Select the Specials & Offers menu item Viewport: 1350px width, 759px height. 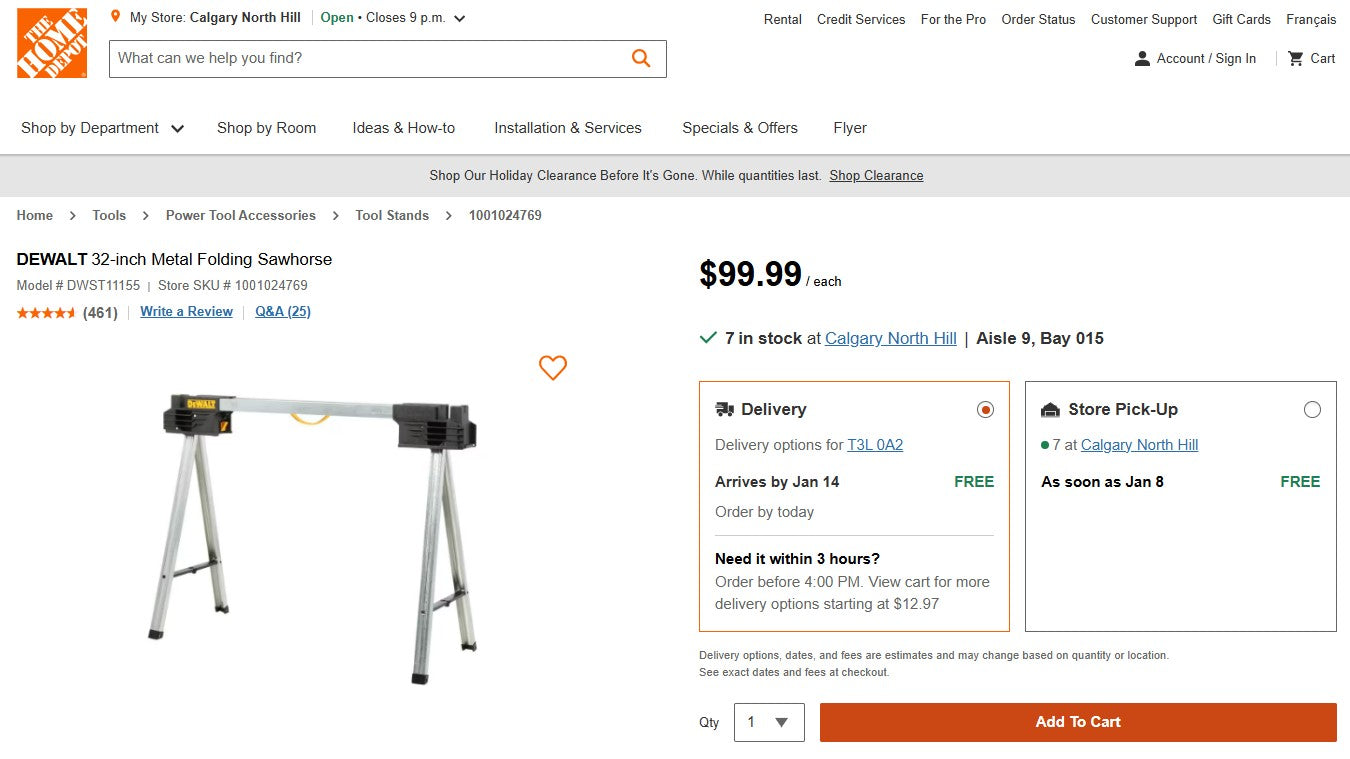click(739, 128)
